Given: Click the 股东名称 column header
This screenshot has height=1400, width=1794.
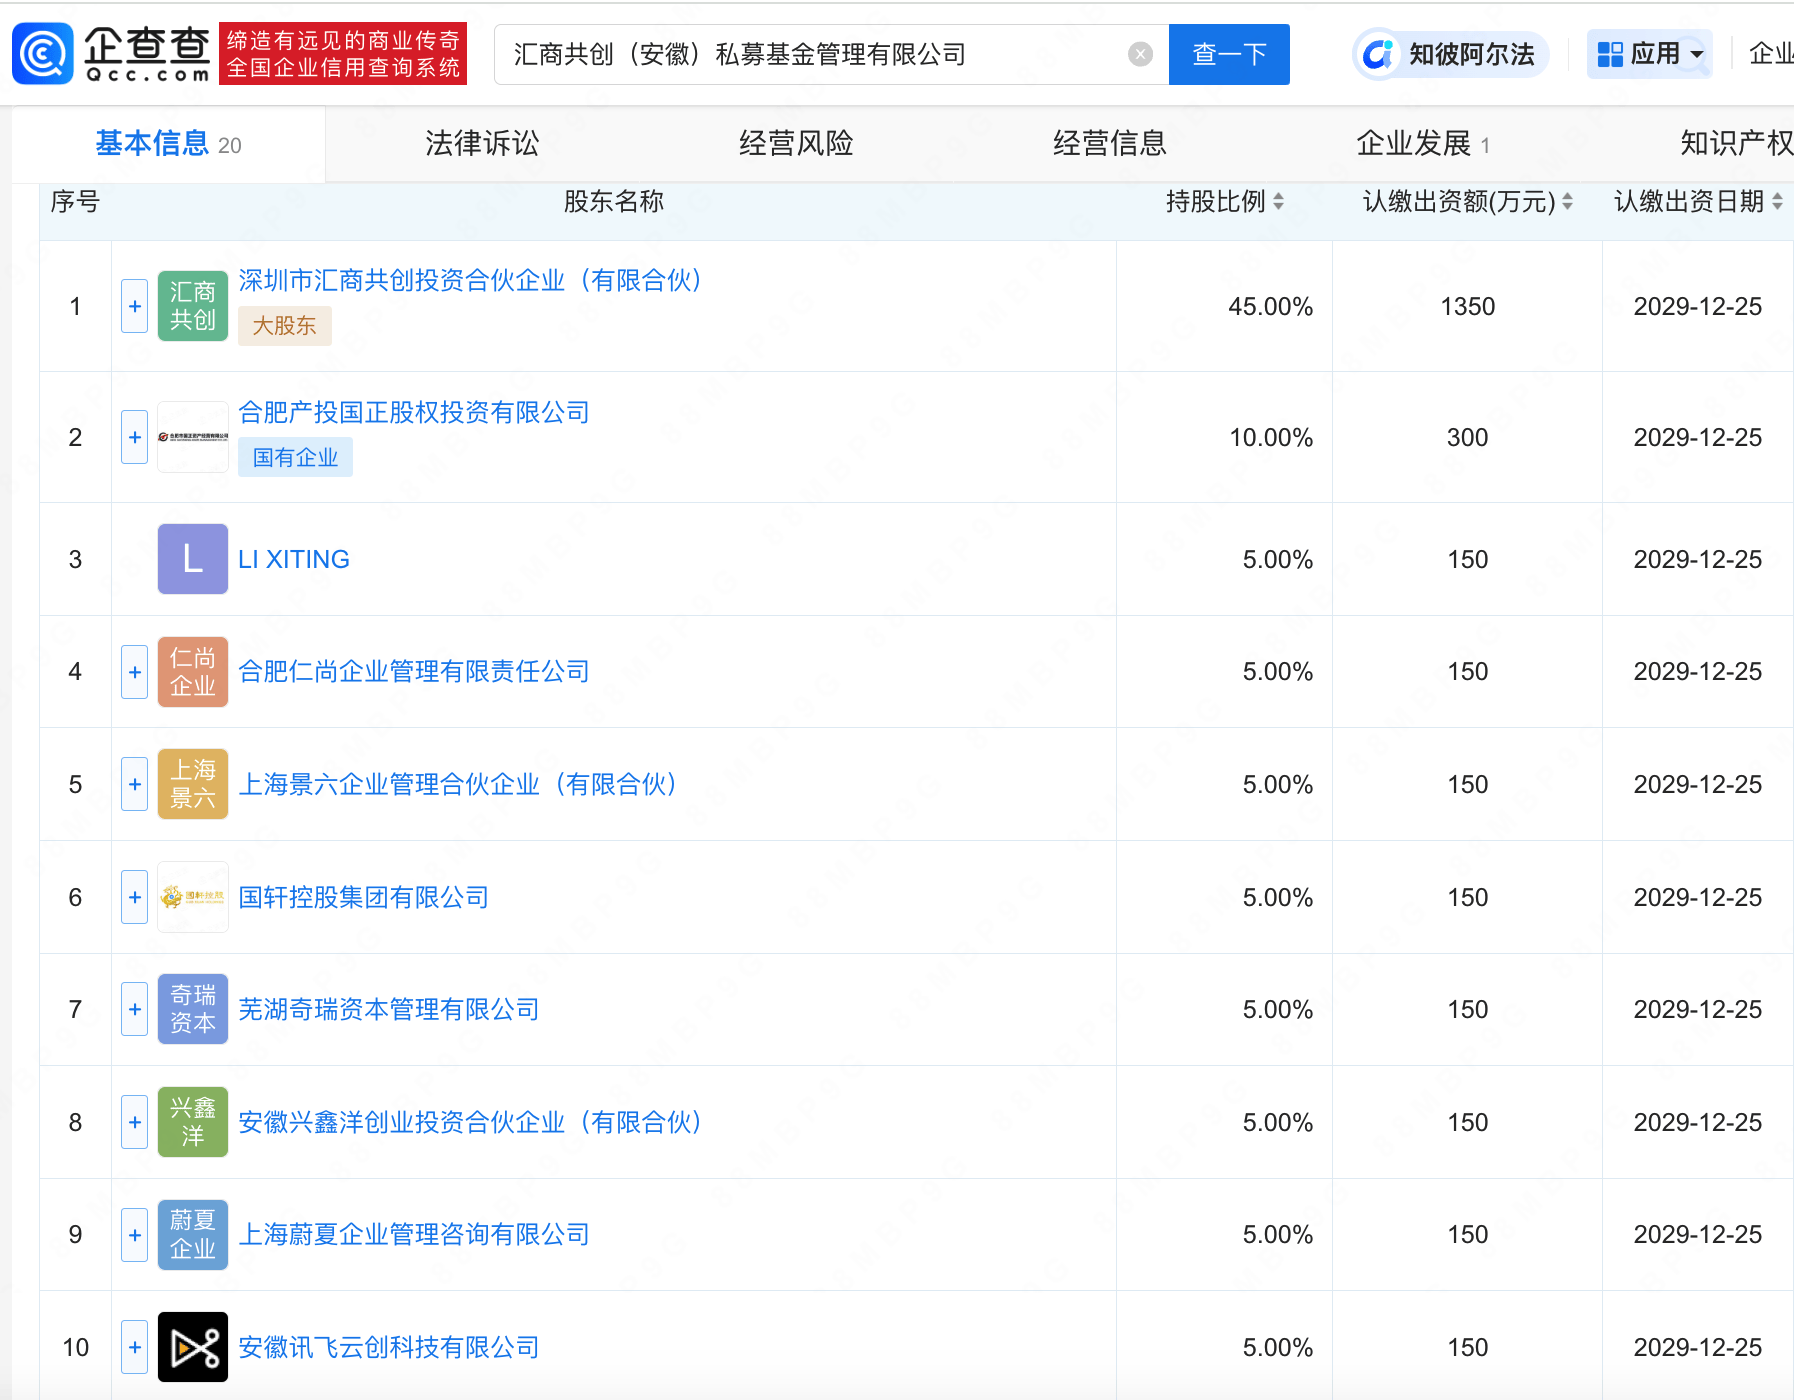Looking at the screenshot, I should (x=614, y=202).
